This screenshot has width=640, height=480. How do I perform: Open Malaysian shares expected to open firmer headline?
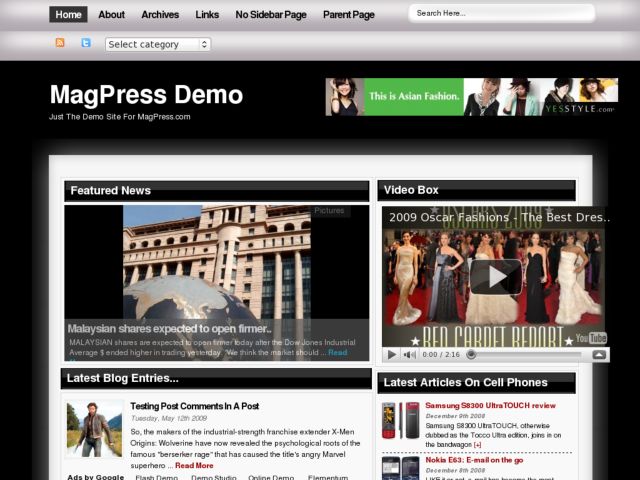tap(169, 329)
